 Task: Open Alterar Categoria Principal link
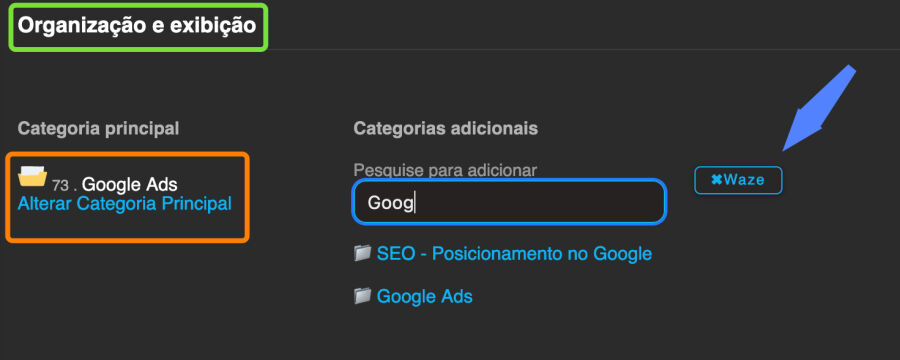coord(125,203)
